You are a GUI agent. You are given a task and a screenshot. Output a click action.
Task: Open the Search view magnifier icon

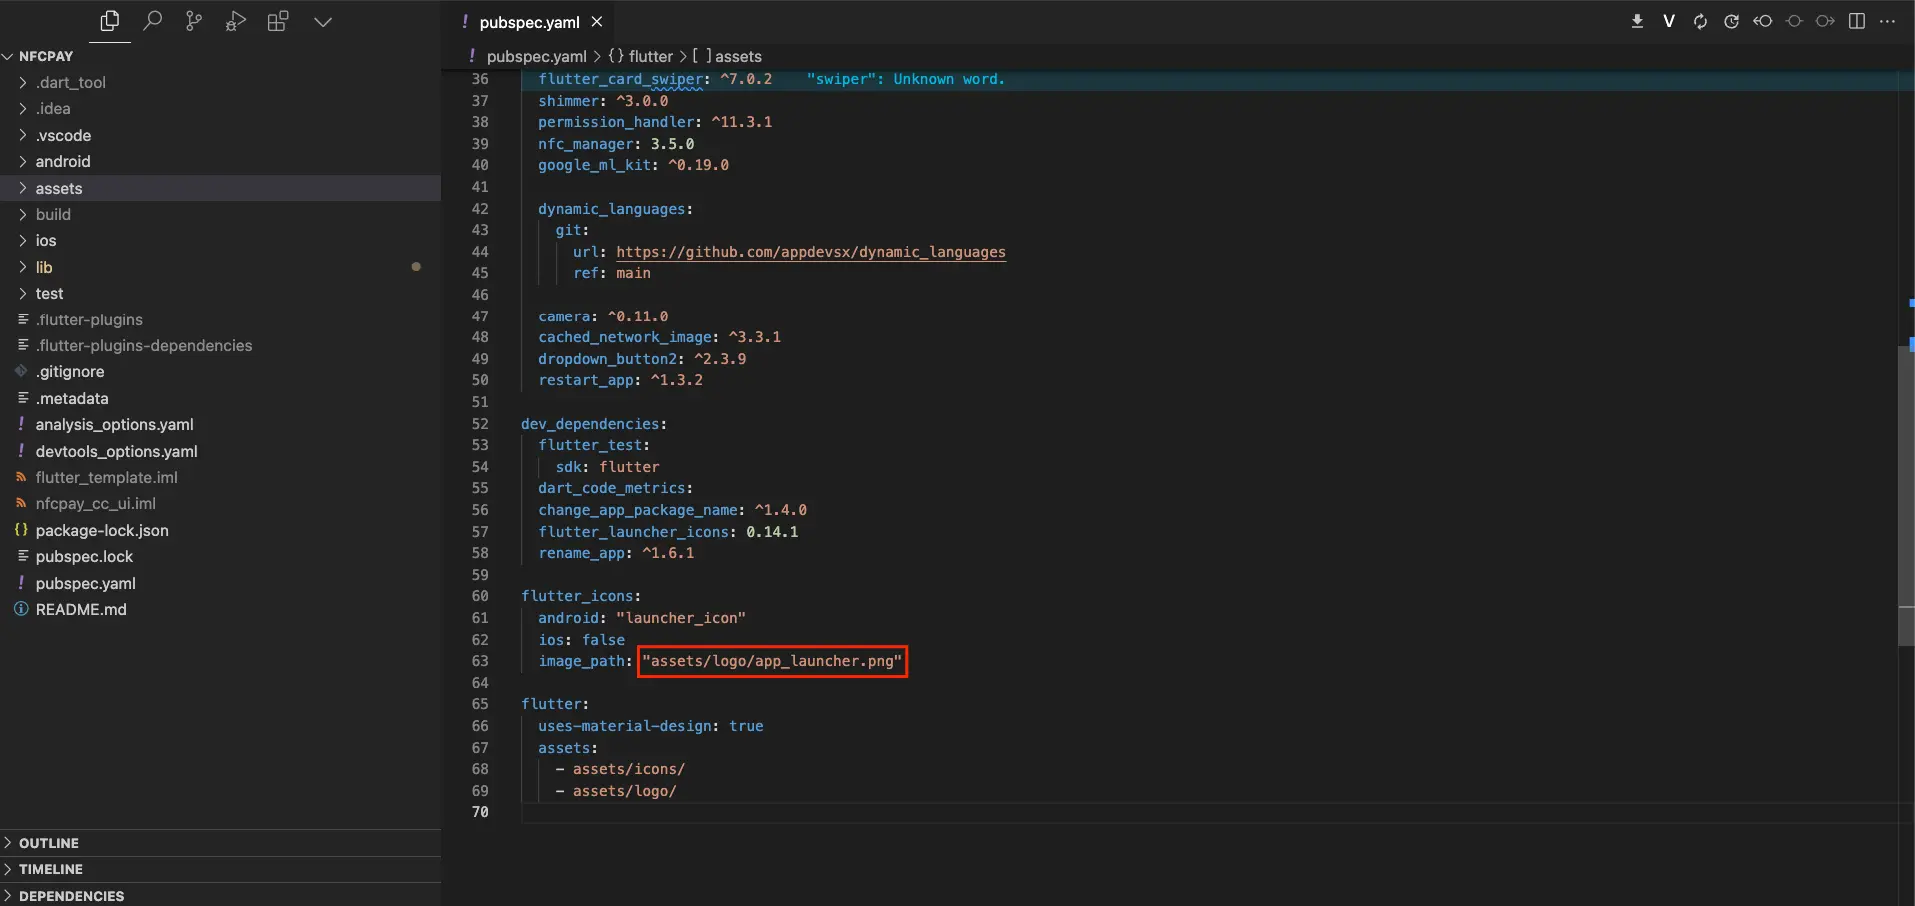[x=153, y=21]
